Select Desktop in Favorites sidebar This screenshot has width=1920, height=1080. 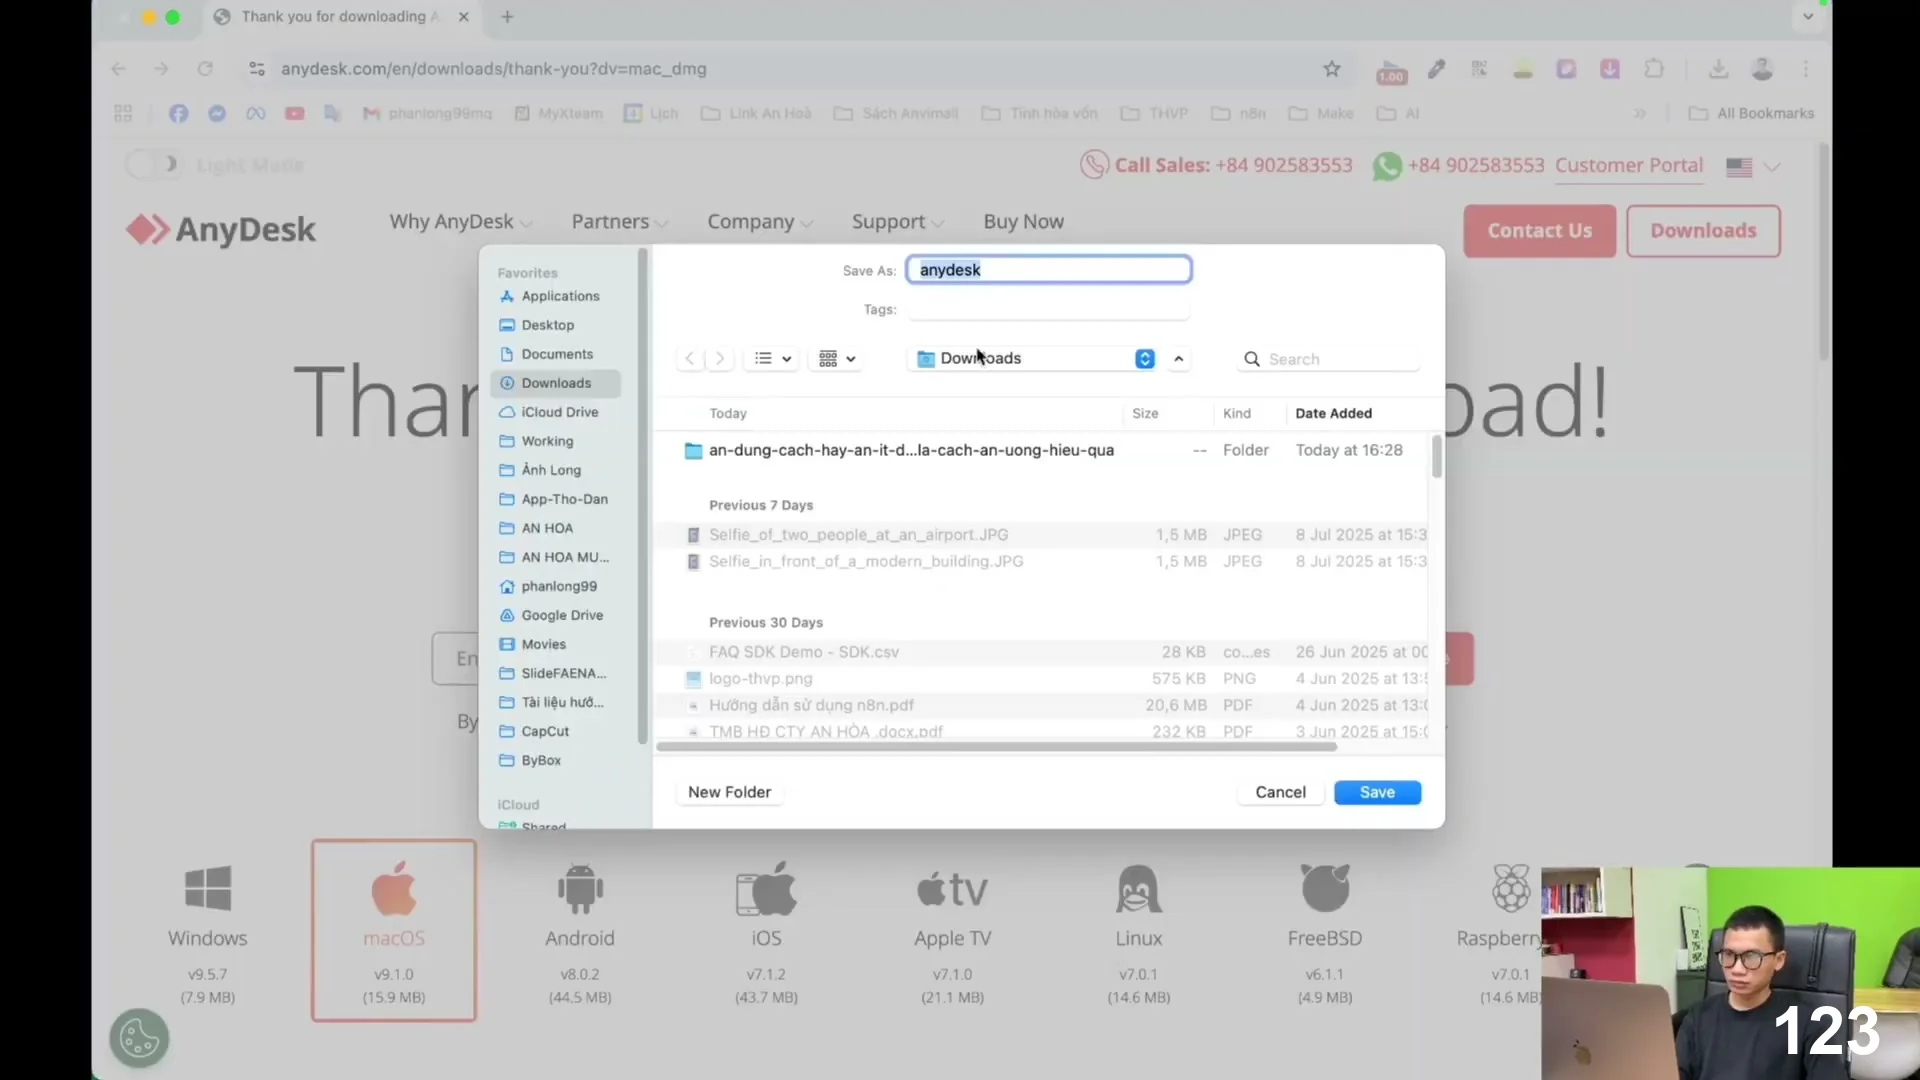click(556, 325)
